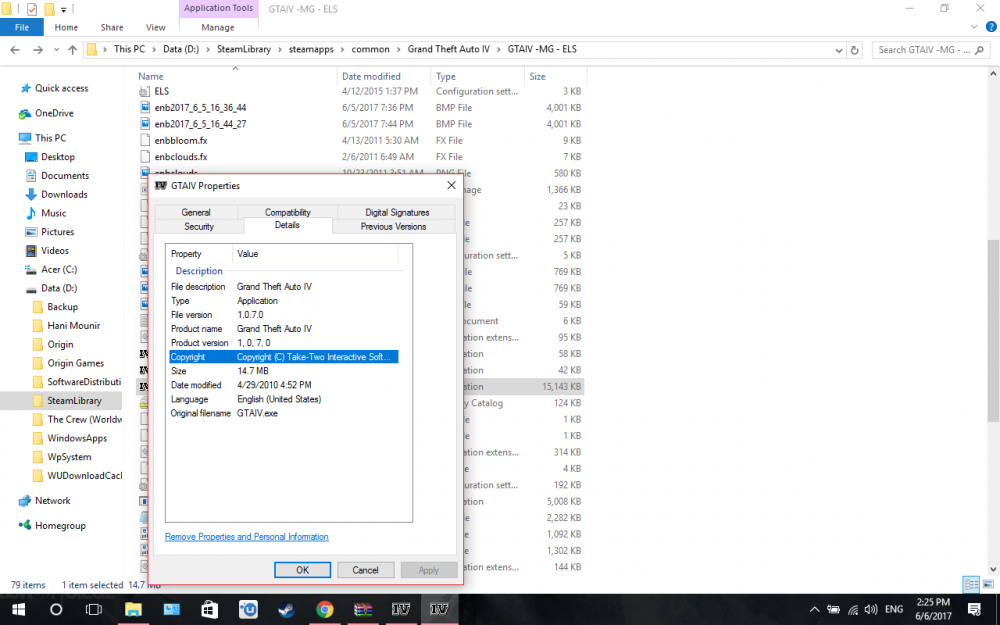Show hidden system tray icons
Viewport: 1000px width, 625px height.
click(x=814, y=610)
